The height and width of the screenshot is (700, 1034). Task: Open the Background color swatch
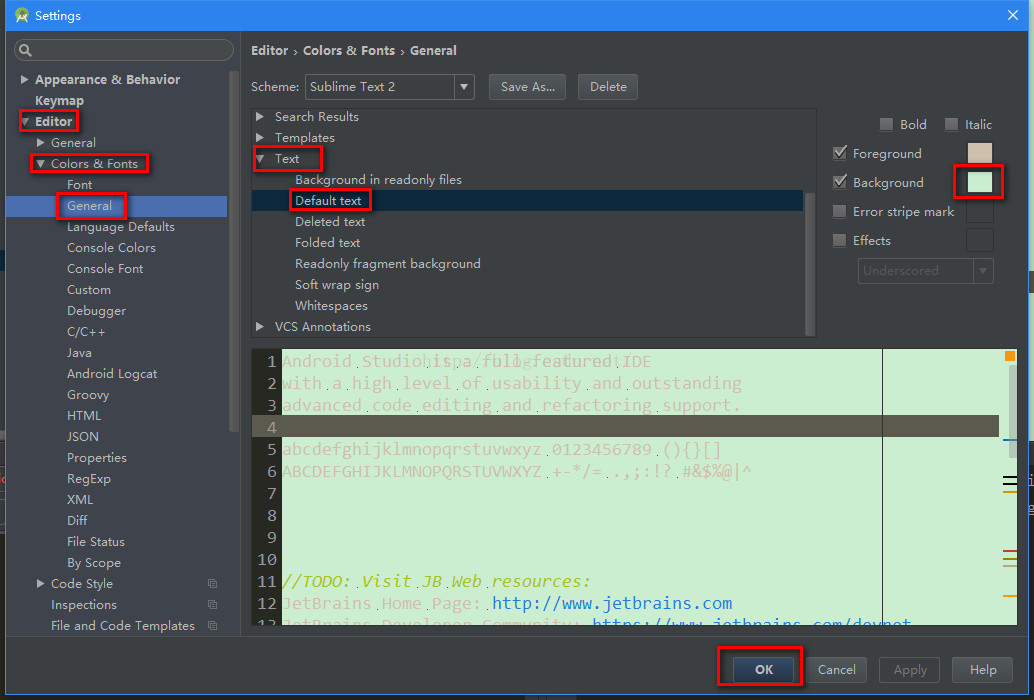coord(979,182)
